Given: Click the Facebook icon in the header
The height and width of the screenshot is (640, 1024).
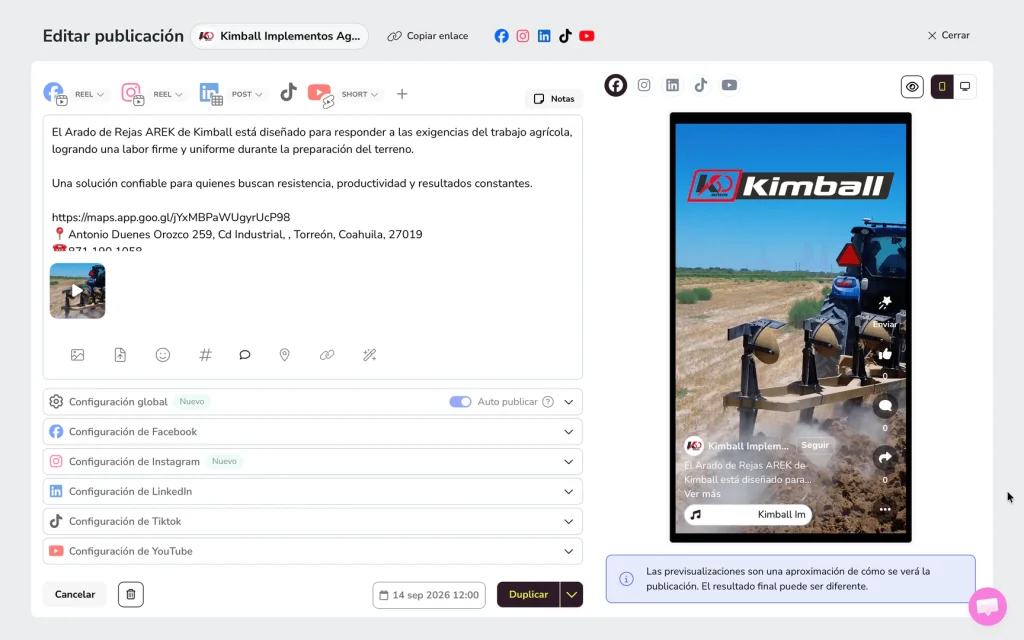Looking at the screenshot, I should point(501,36).
